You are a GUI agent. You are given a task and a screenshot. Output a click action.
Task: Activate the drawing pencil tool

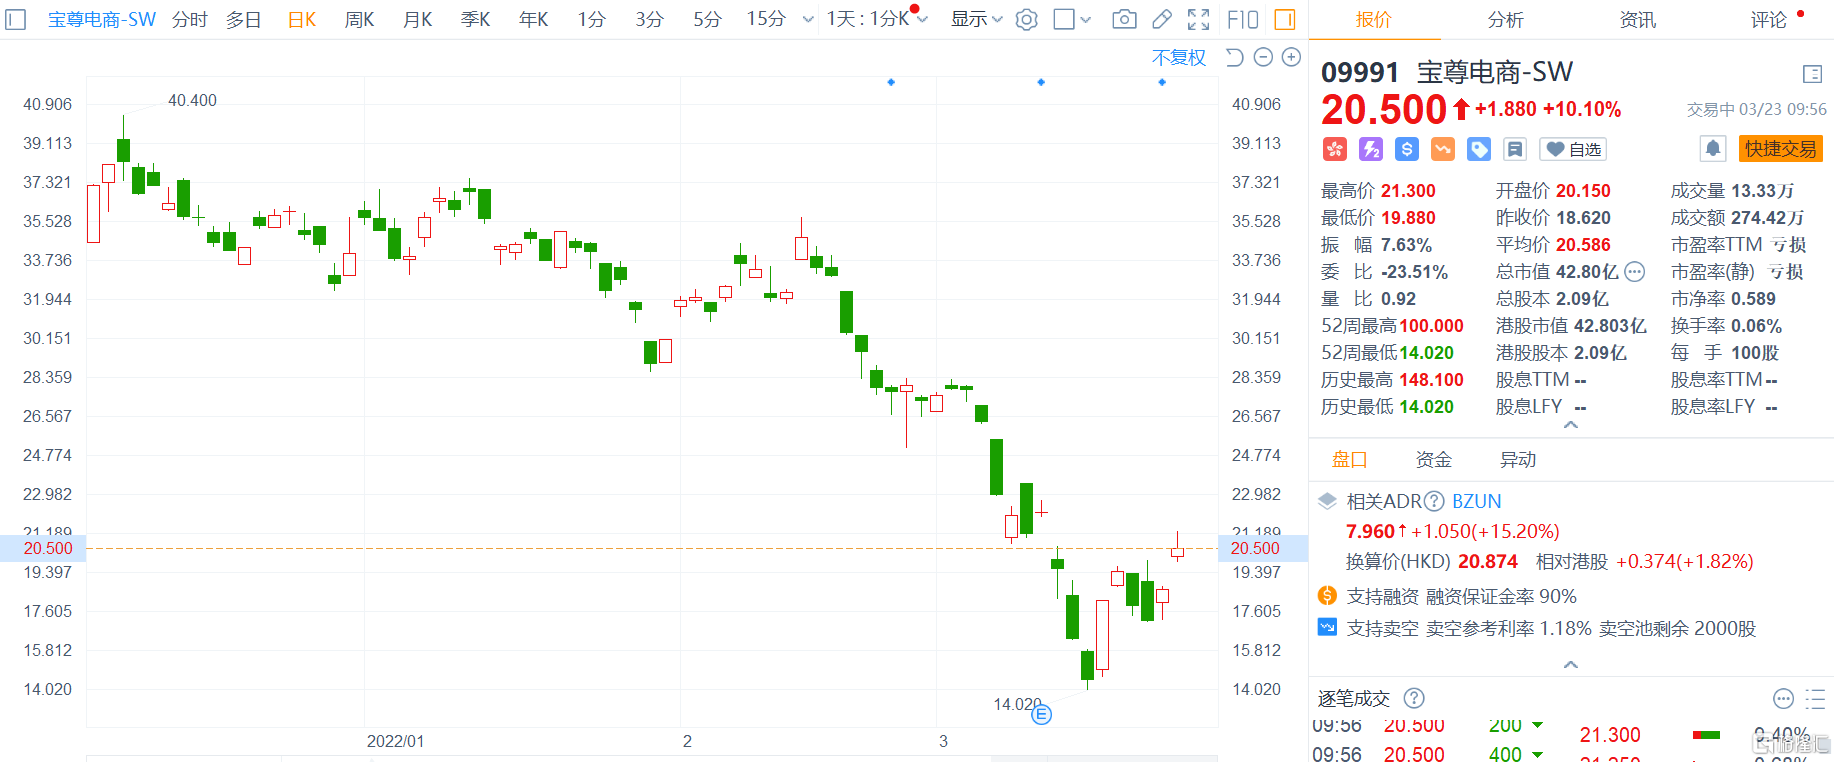(1162, 19)
